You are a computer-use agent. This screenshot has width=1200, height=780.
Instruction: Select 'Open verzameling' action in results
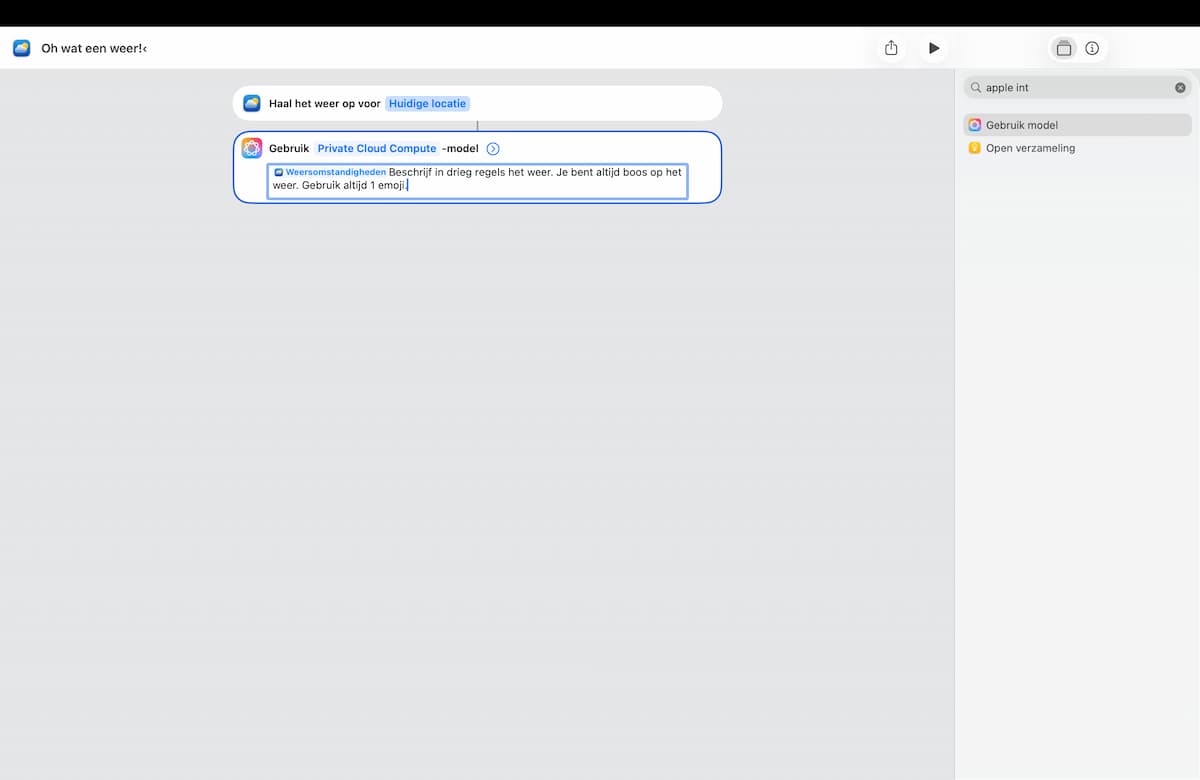(1077, 148)
